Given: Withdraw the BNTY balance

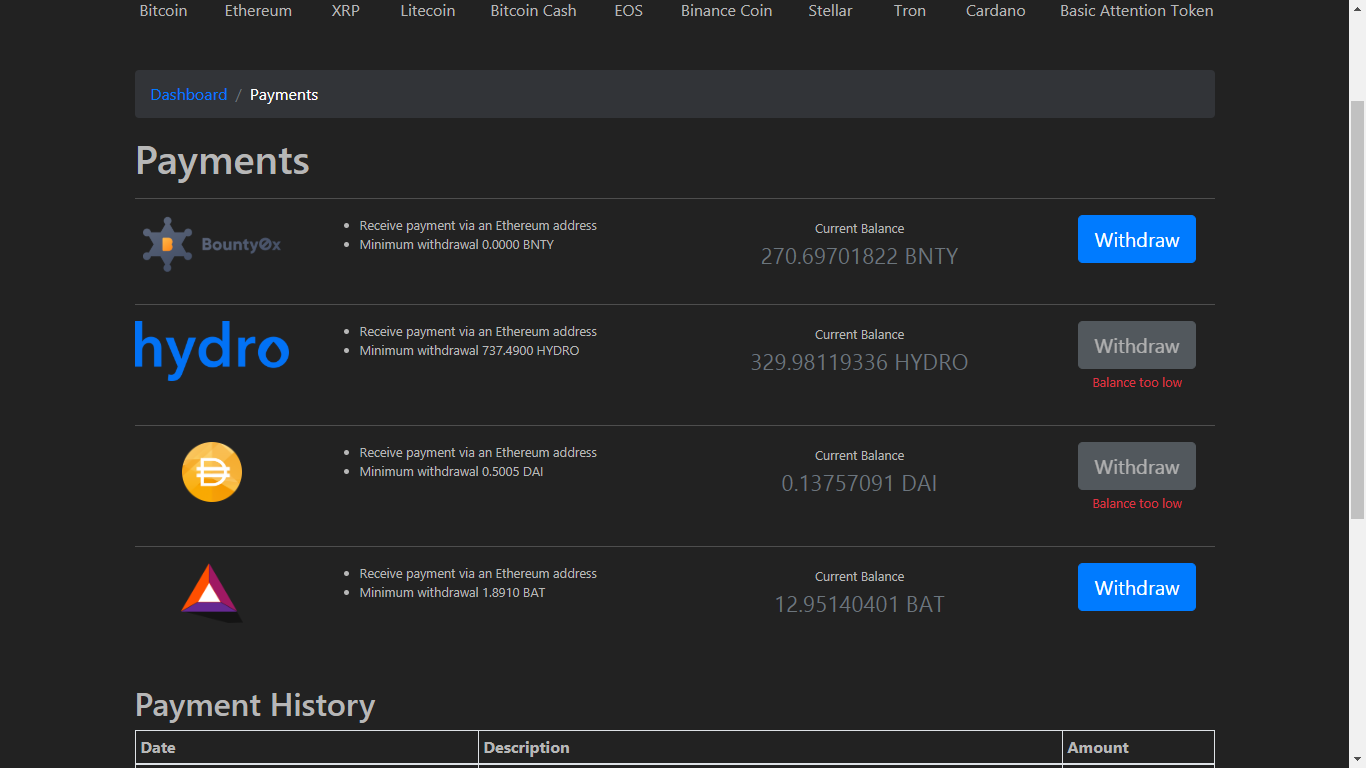Looking at the screenshot, I should (1137, 239).
